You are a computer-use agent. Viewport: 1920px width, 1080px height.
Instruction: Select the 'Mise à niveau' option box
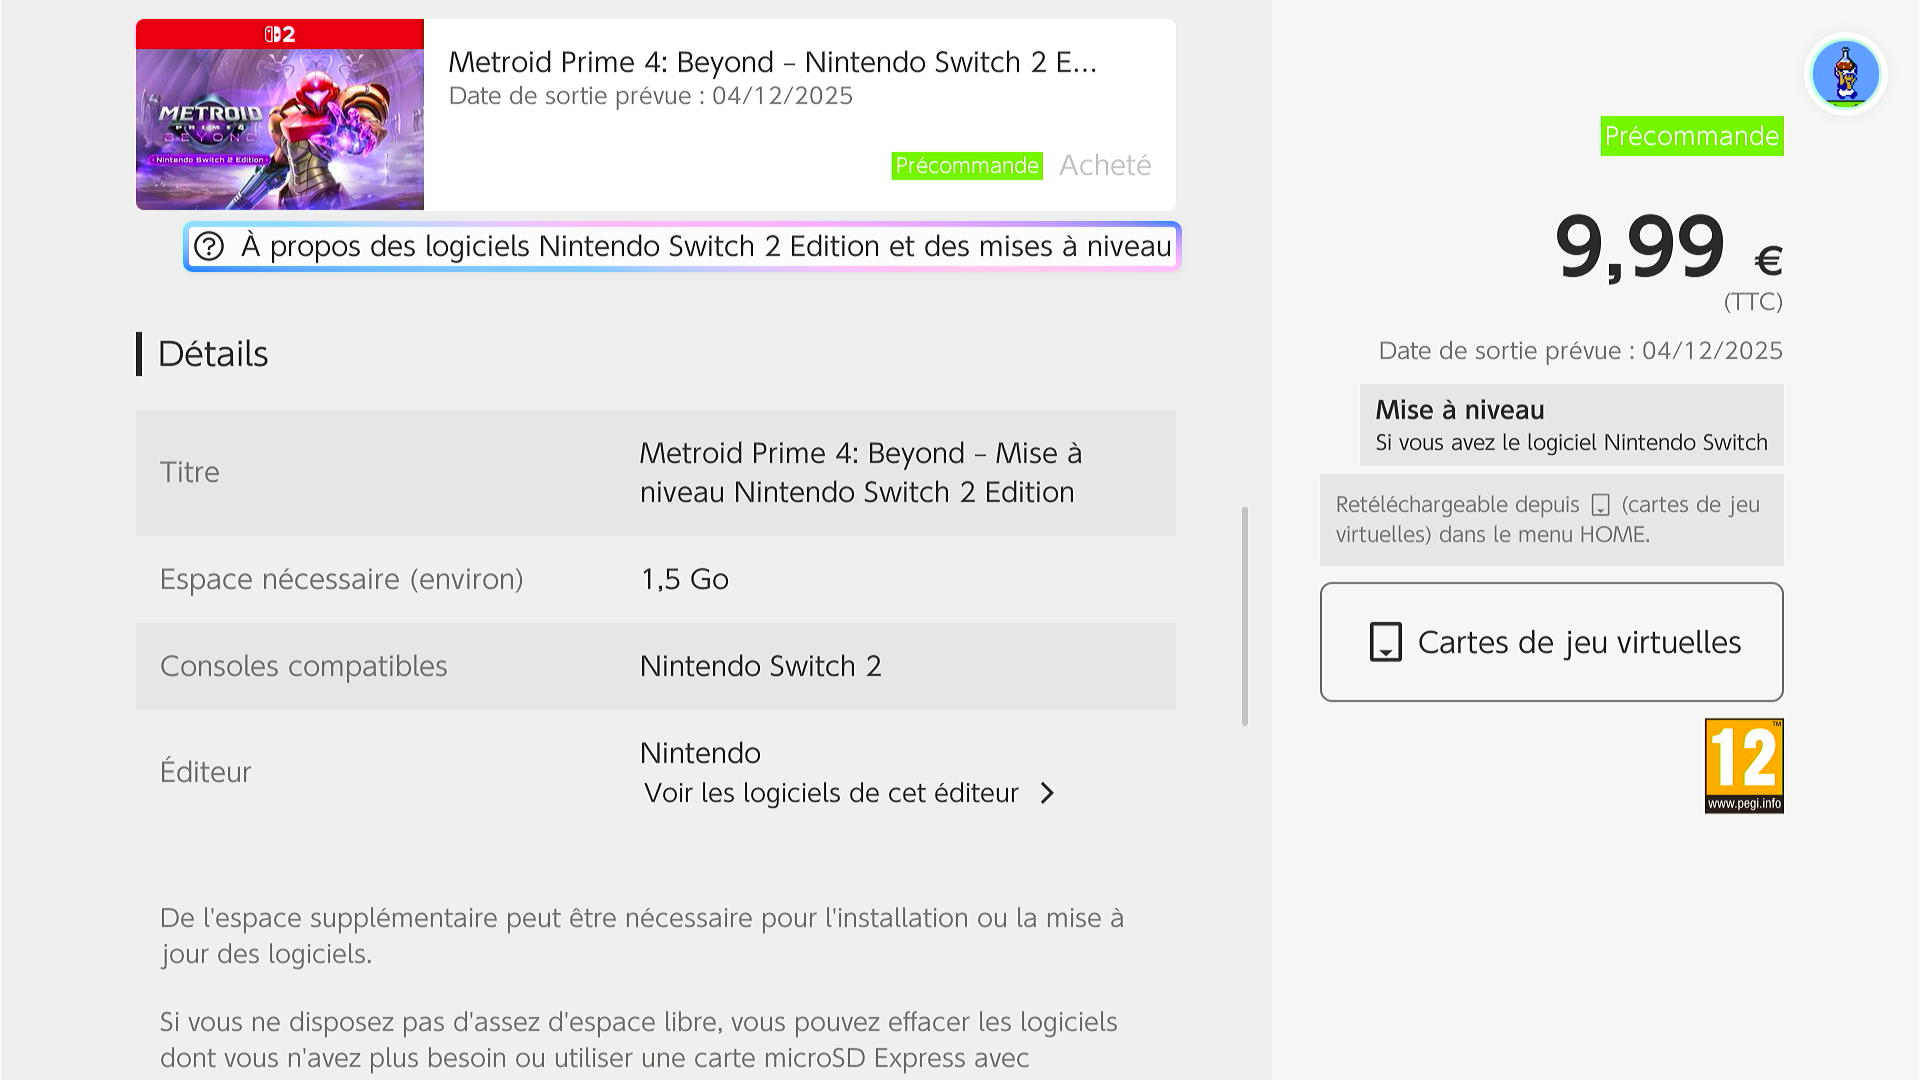(1571, 425)
